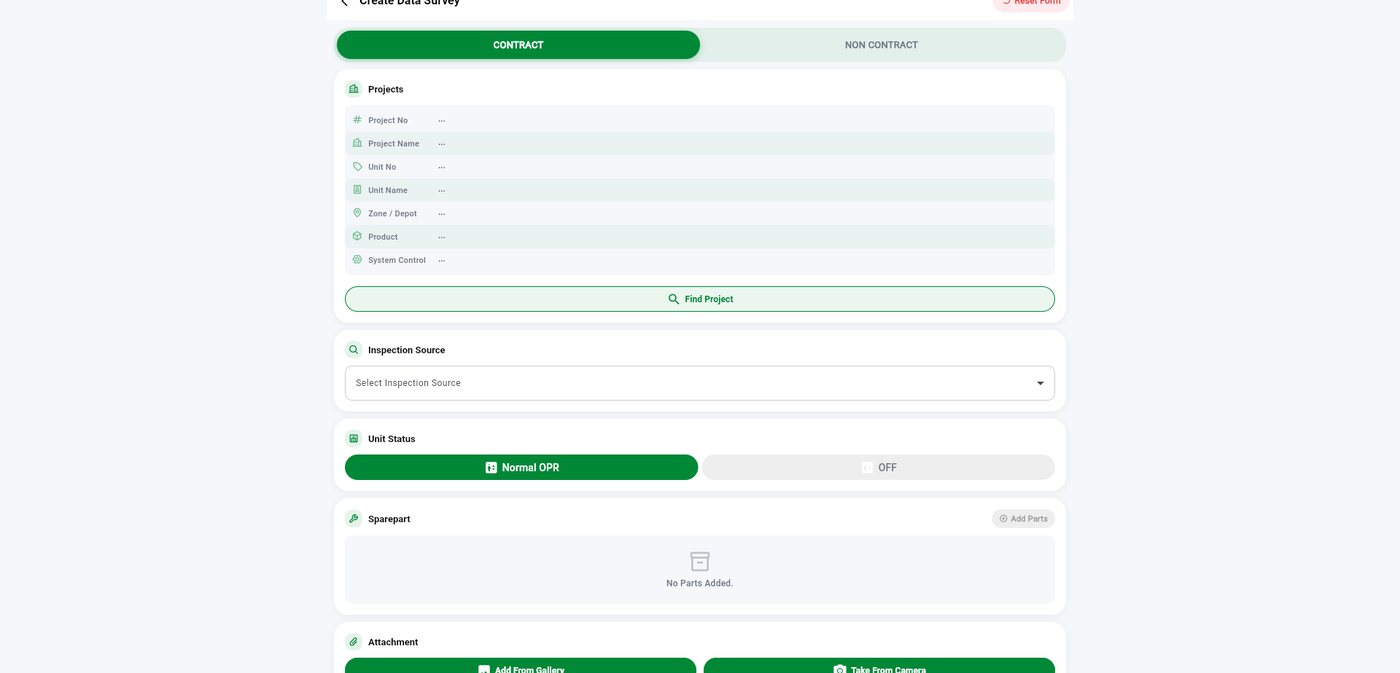Set unit status to OFF
The height and width of the screenshot is (673, 1400).
click(878, 467)
